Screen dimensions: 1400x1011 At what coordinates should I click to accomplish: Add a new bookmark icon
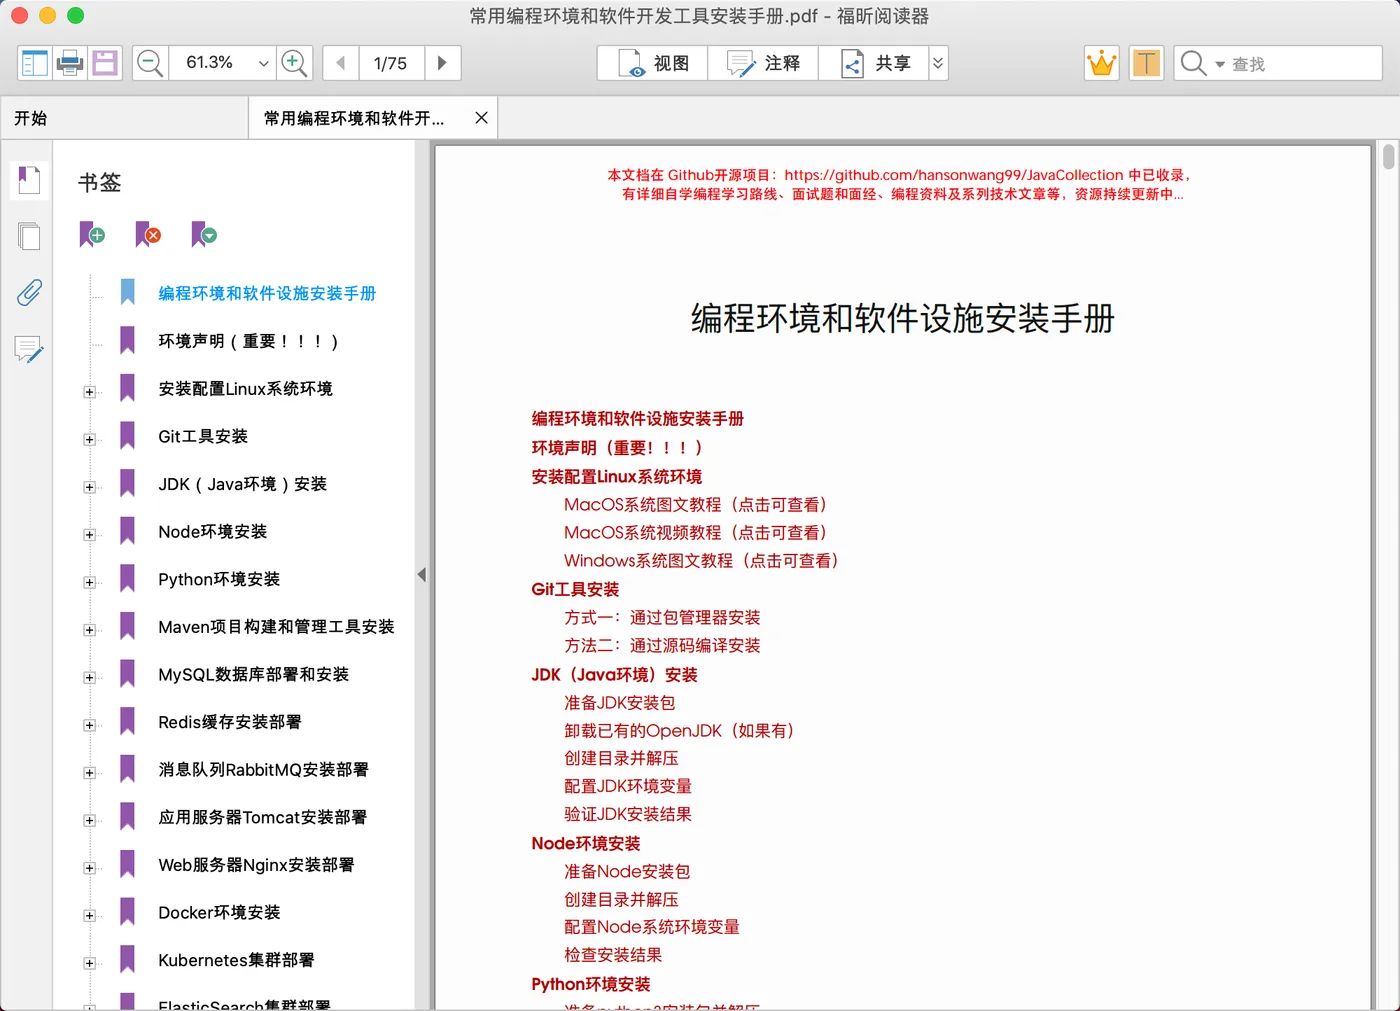[x=92, y=234]
